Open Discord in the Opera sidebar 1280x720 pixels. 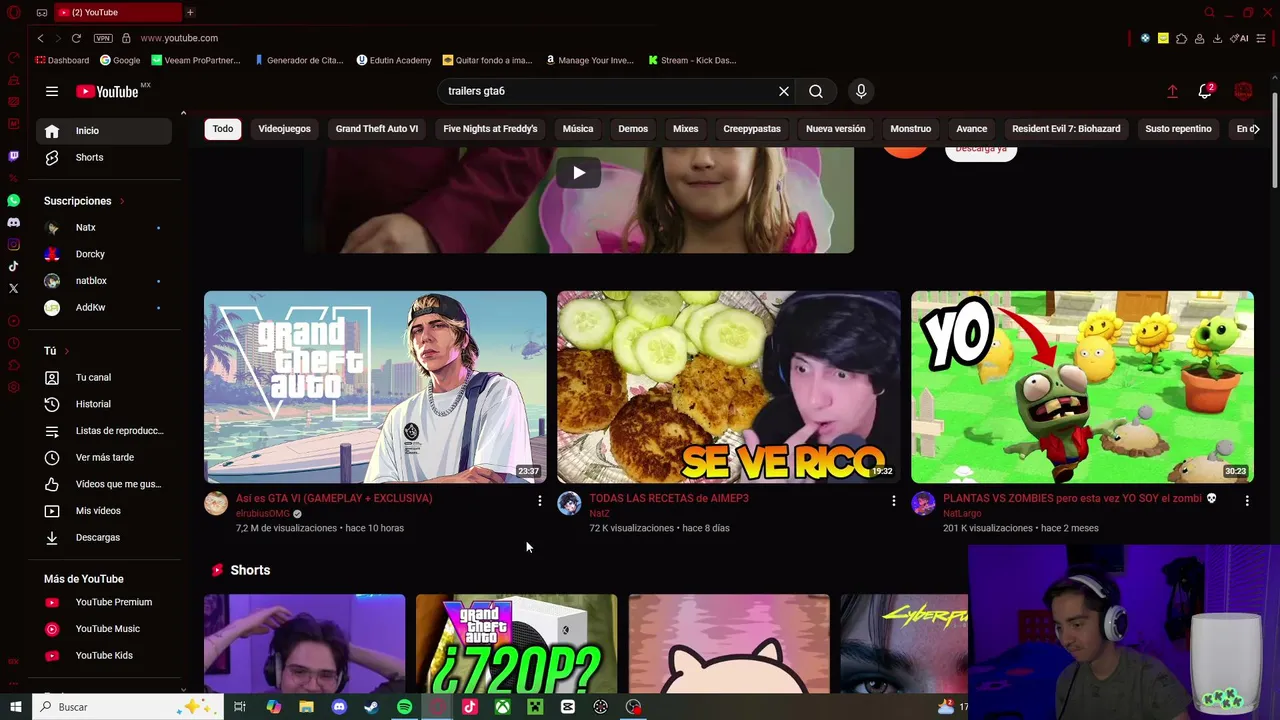[x=13, y=222]
